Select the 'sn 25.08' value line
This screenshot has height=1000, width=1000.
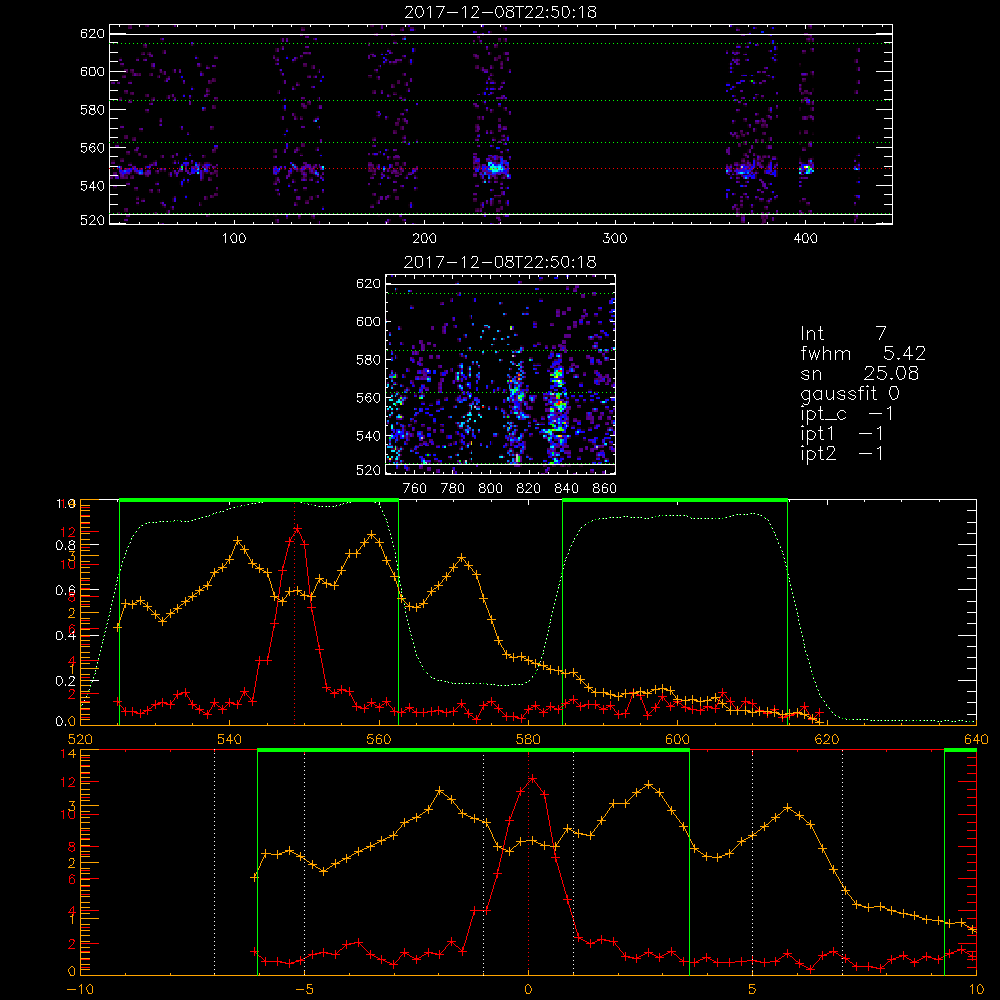tap(860, 373)
